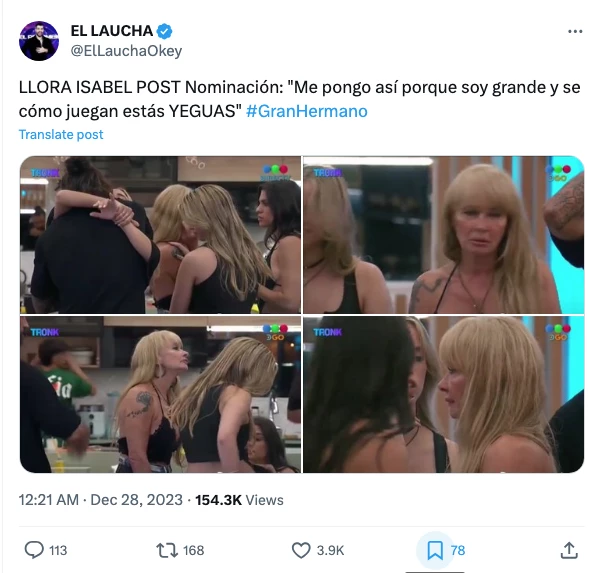Open the #GranHermano hashtag
Viewport: 589px width, 573px height.
pyautogui.click(x=307, y=111)
